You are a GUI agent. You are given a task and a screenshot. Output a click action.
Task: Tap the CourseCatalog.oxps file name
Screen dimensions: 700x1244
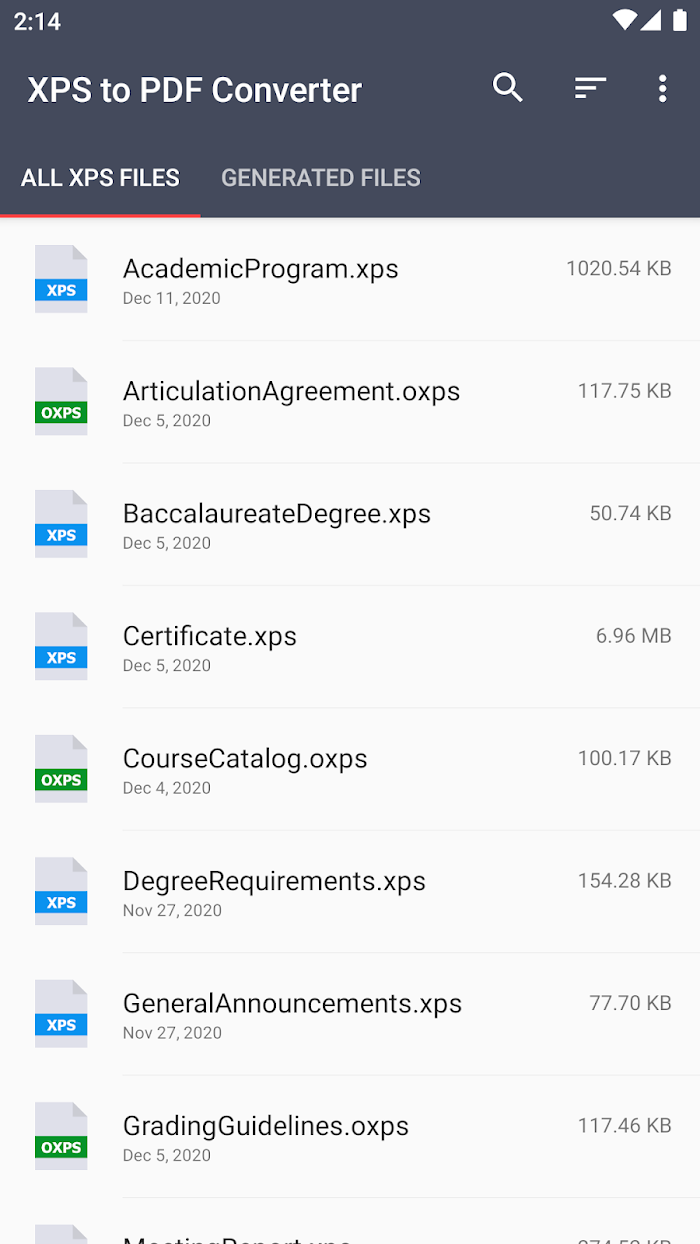tap(245, 759)
